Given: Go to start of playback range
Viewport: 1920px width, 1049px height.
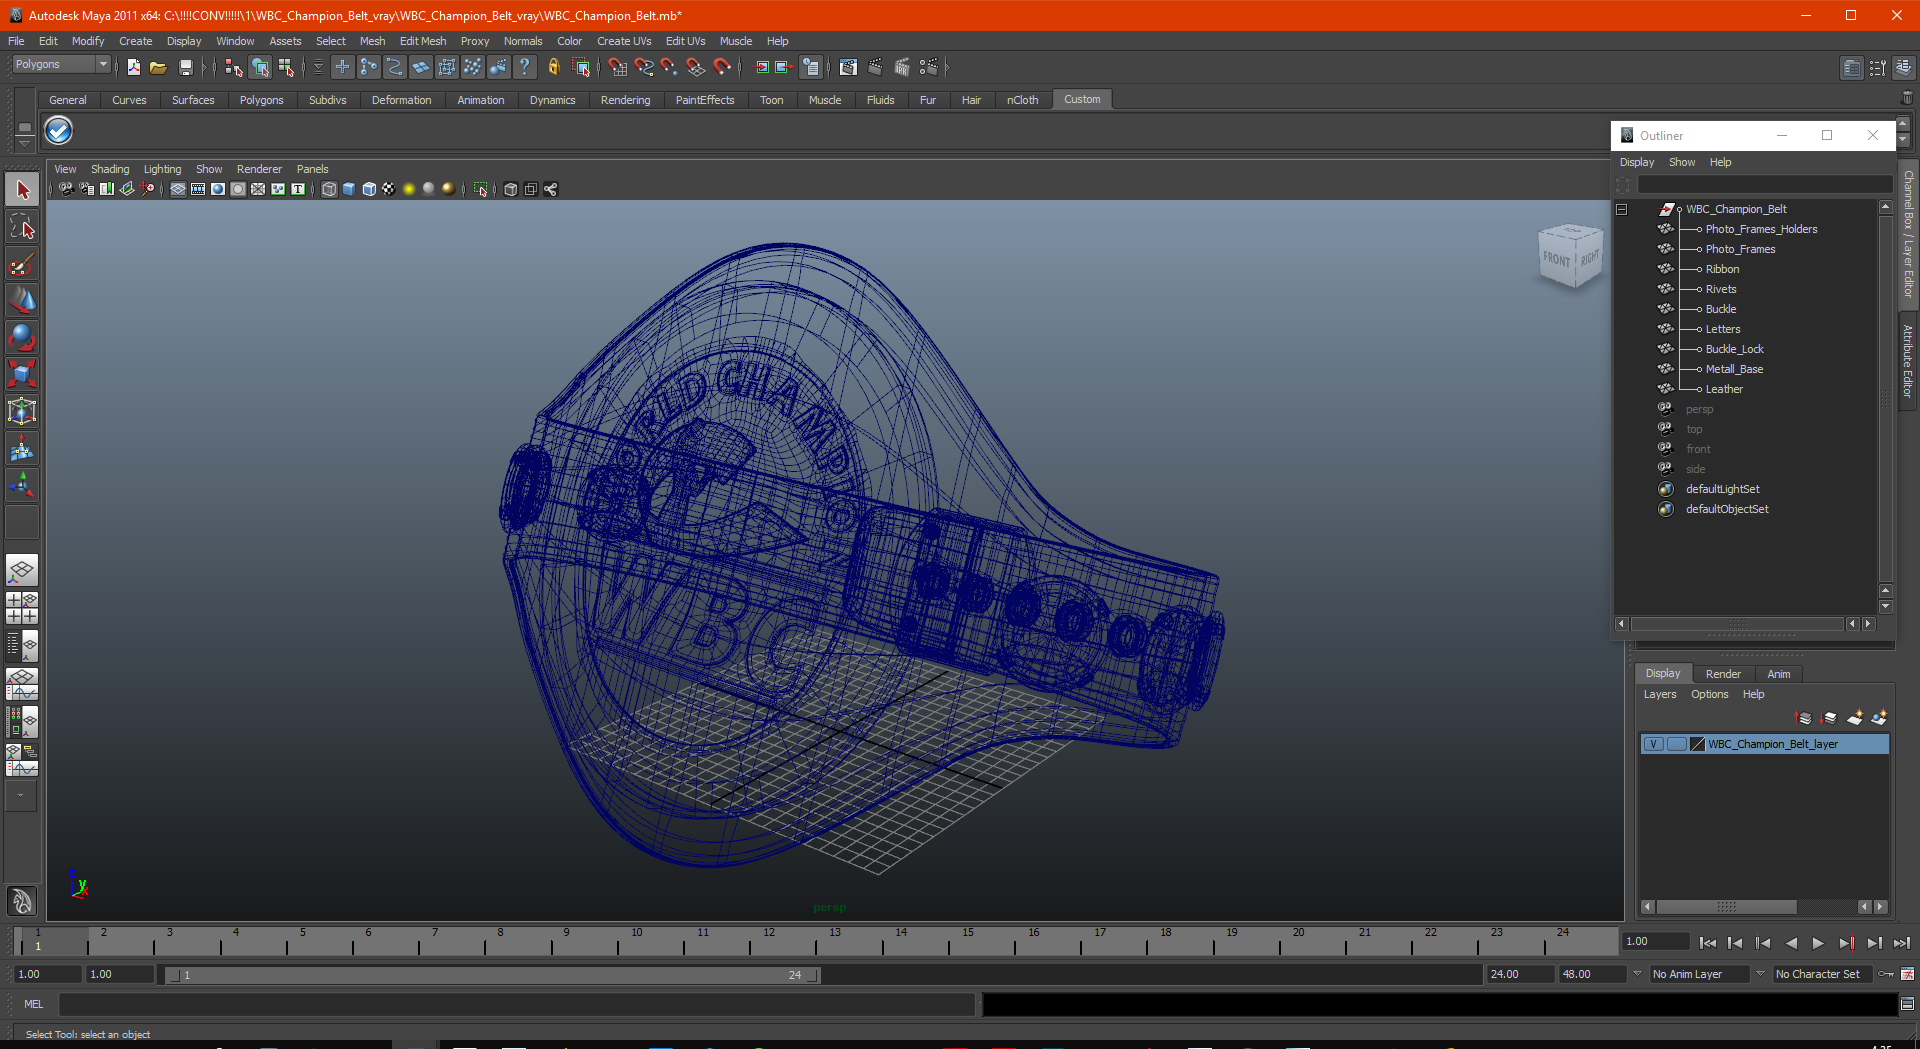Looking at the screenshot, I should tap(1708, 943).
